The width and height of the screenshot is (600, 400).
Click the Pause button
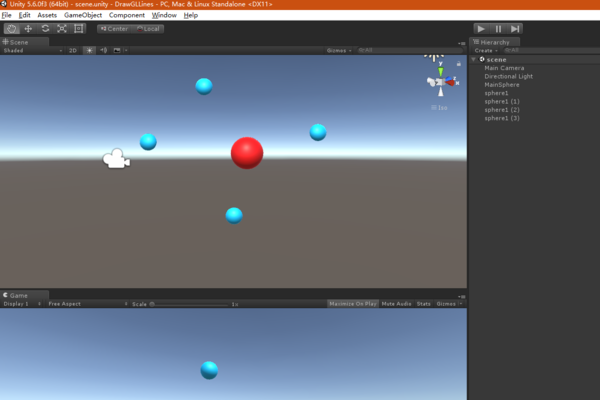pos(498,29)
